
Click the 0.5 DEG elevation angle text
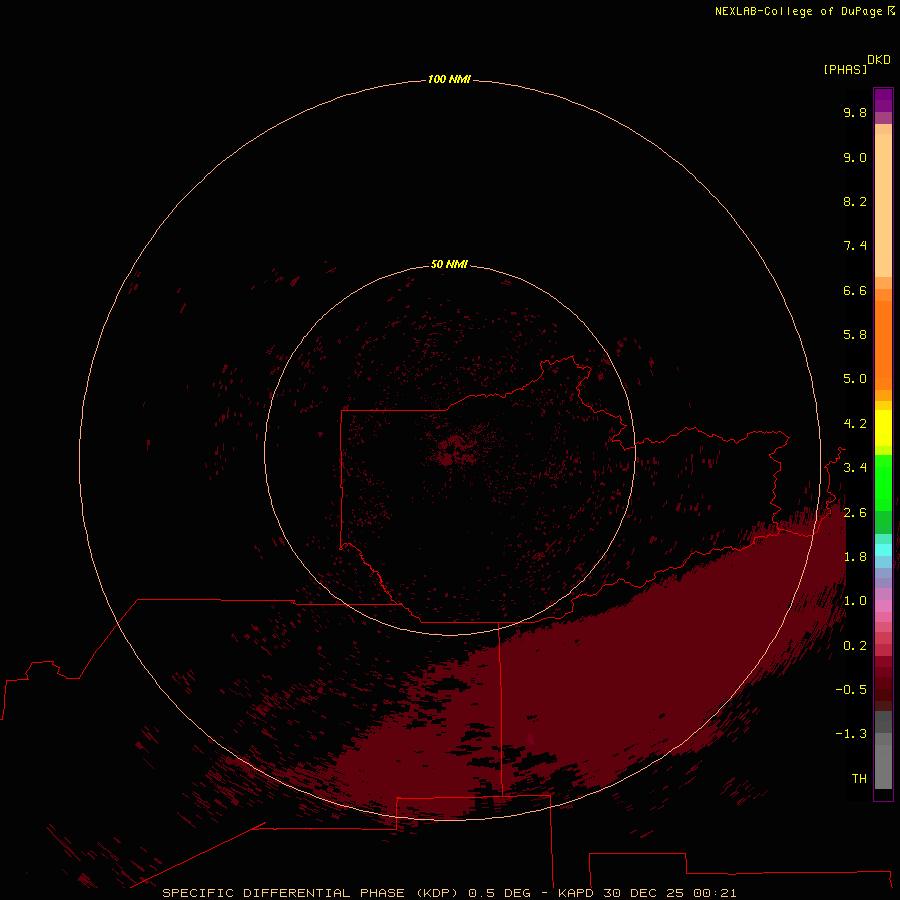coord(499,893)
